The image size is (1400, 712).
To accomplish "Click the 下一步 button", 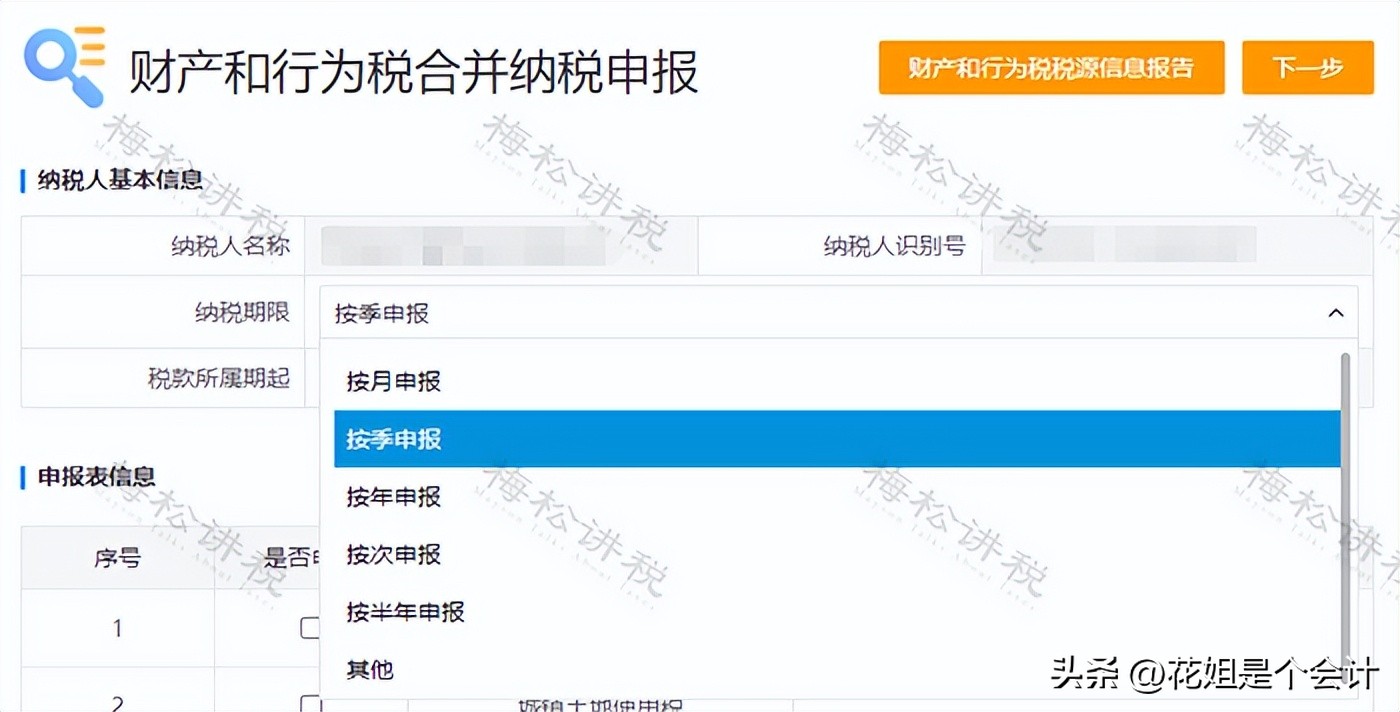I will (1307, 67).
